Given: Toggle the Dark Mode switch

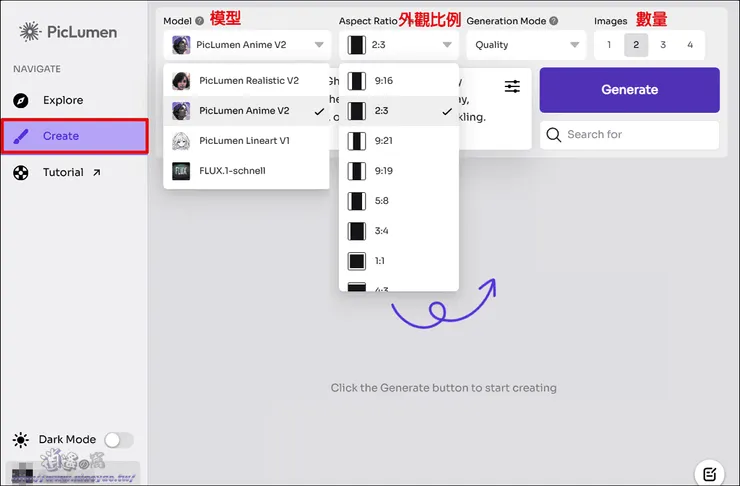Looking at the screenshot, I should click(118, 440).
